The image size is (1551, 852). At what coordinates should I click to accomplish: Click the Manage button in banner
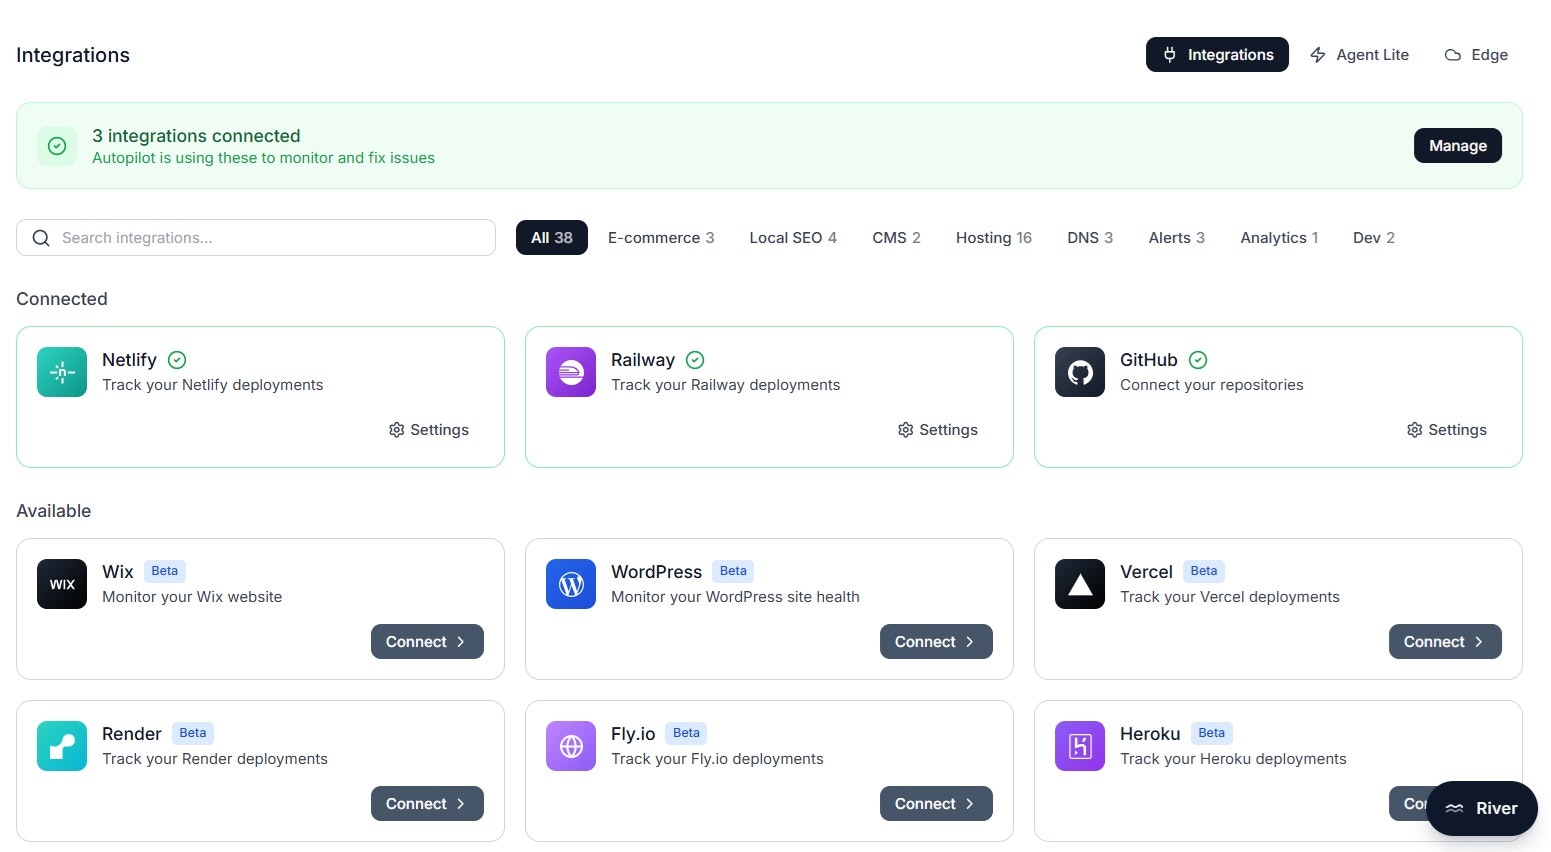1458,145
